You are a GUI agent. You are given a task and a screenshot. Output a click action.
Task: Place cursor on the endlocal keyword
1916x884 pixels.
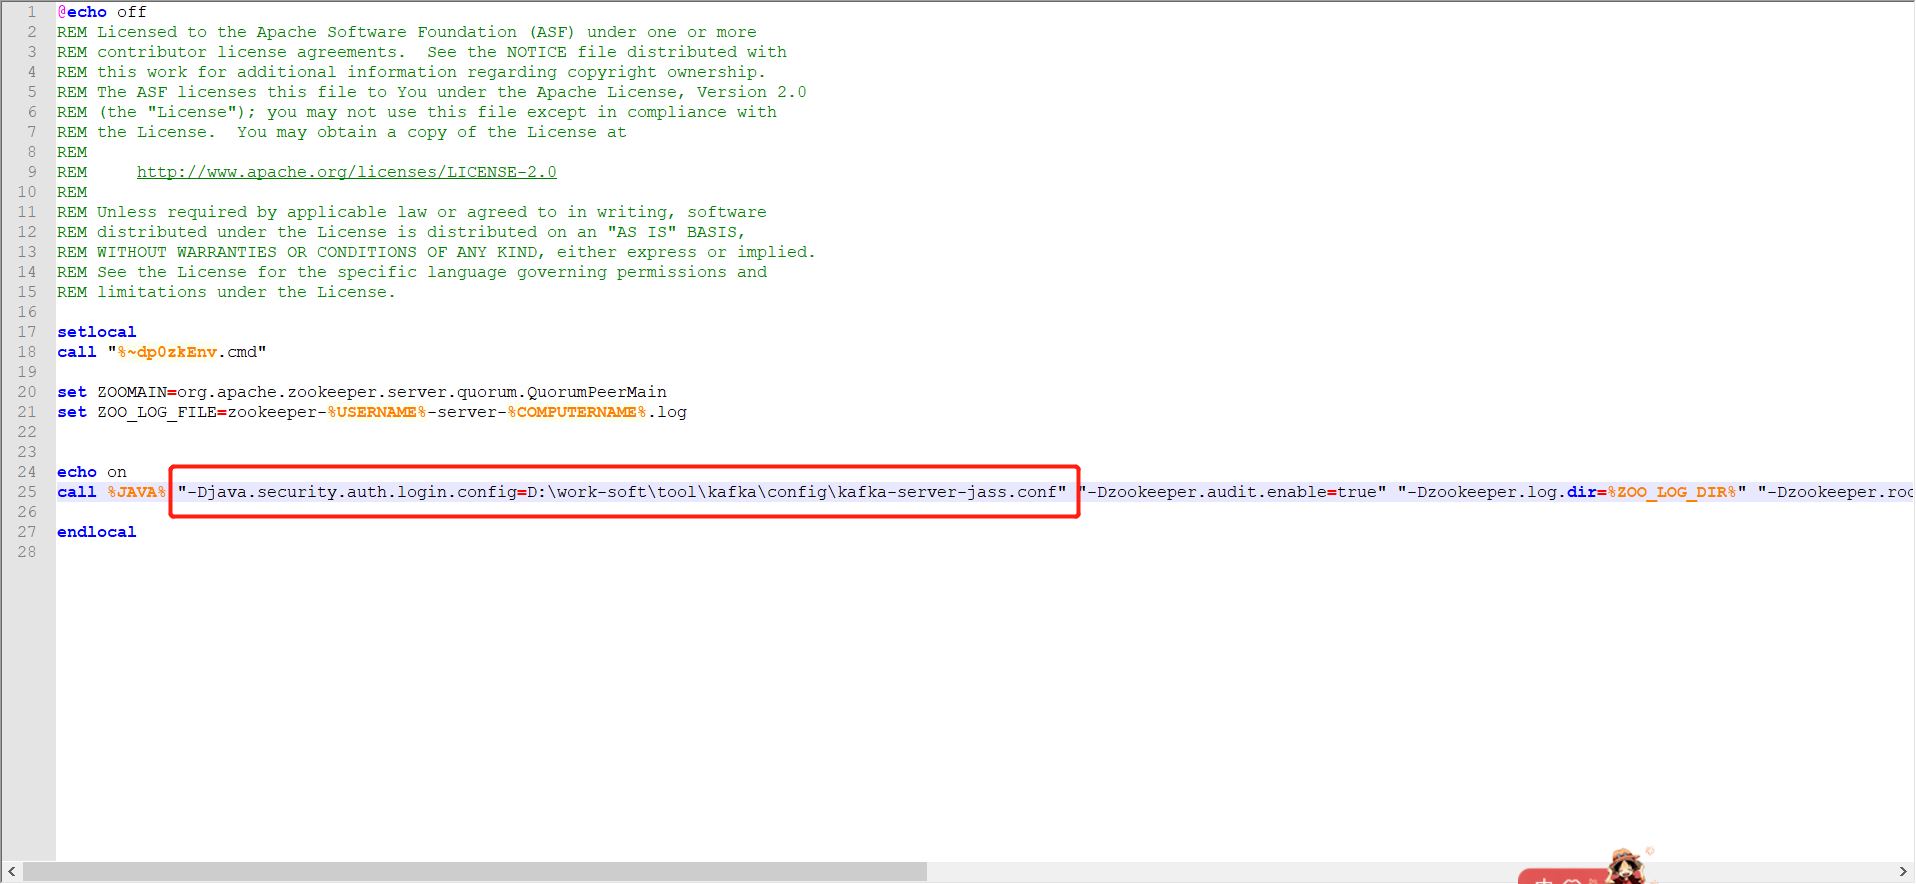click(x=96, y=532)
